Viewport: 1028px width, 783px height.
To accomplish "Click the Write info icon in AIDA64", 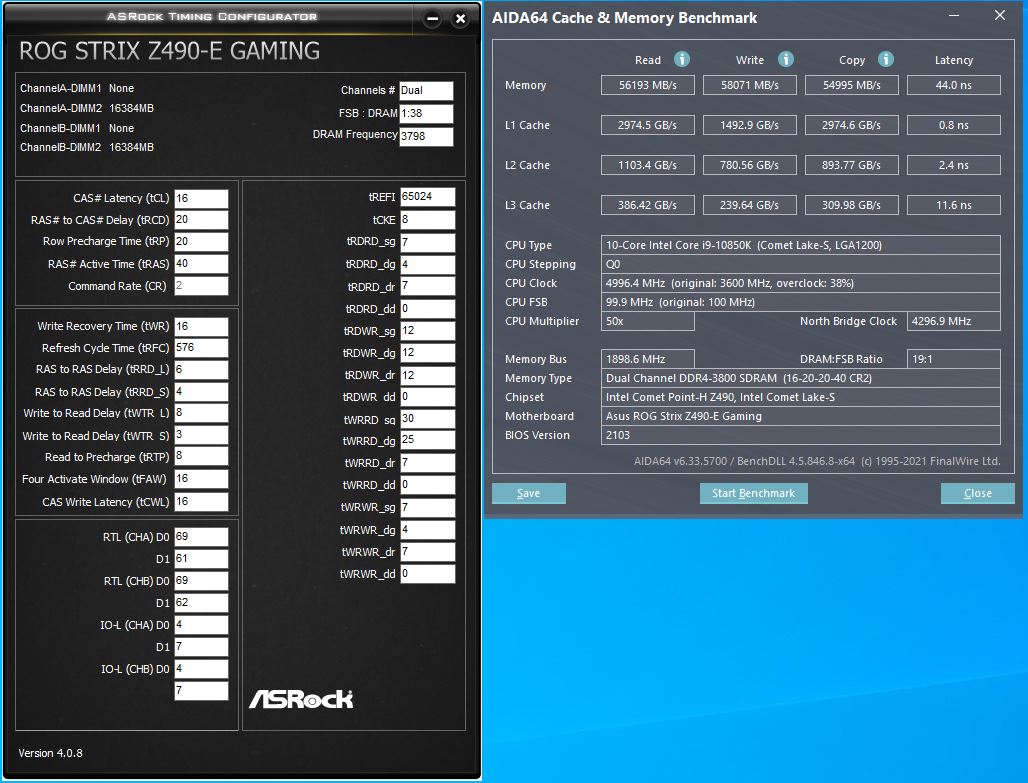I will 785,60.
